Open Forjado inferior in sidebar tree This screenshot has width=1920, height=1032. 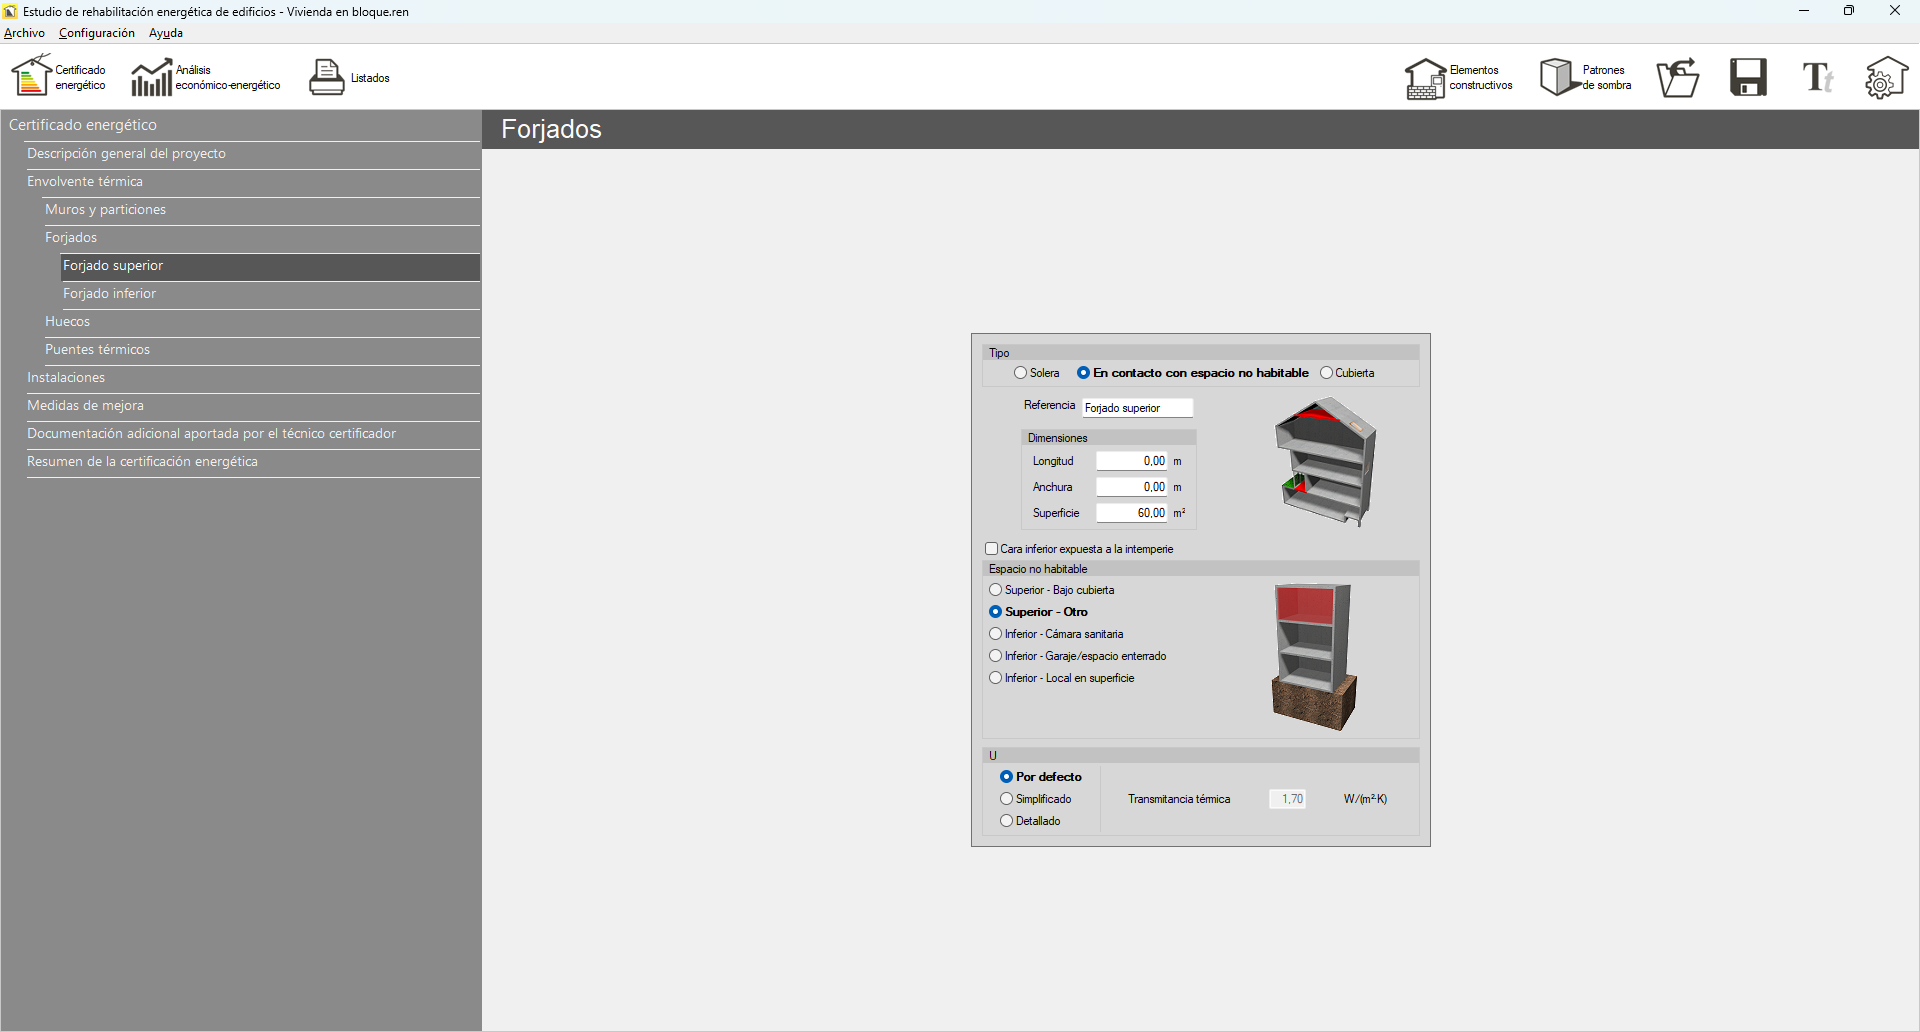(x=110, y=294)
